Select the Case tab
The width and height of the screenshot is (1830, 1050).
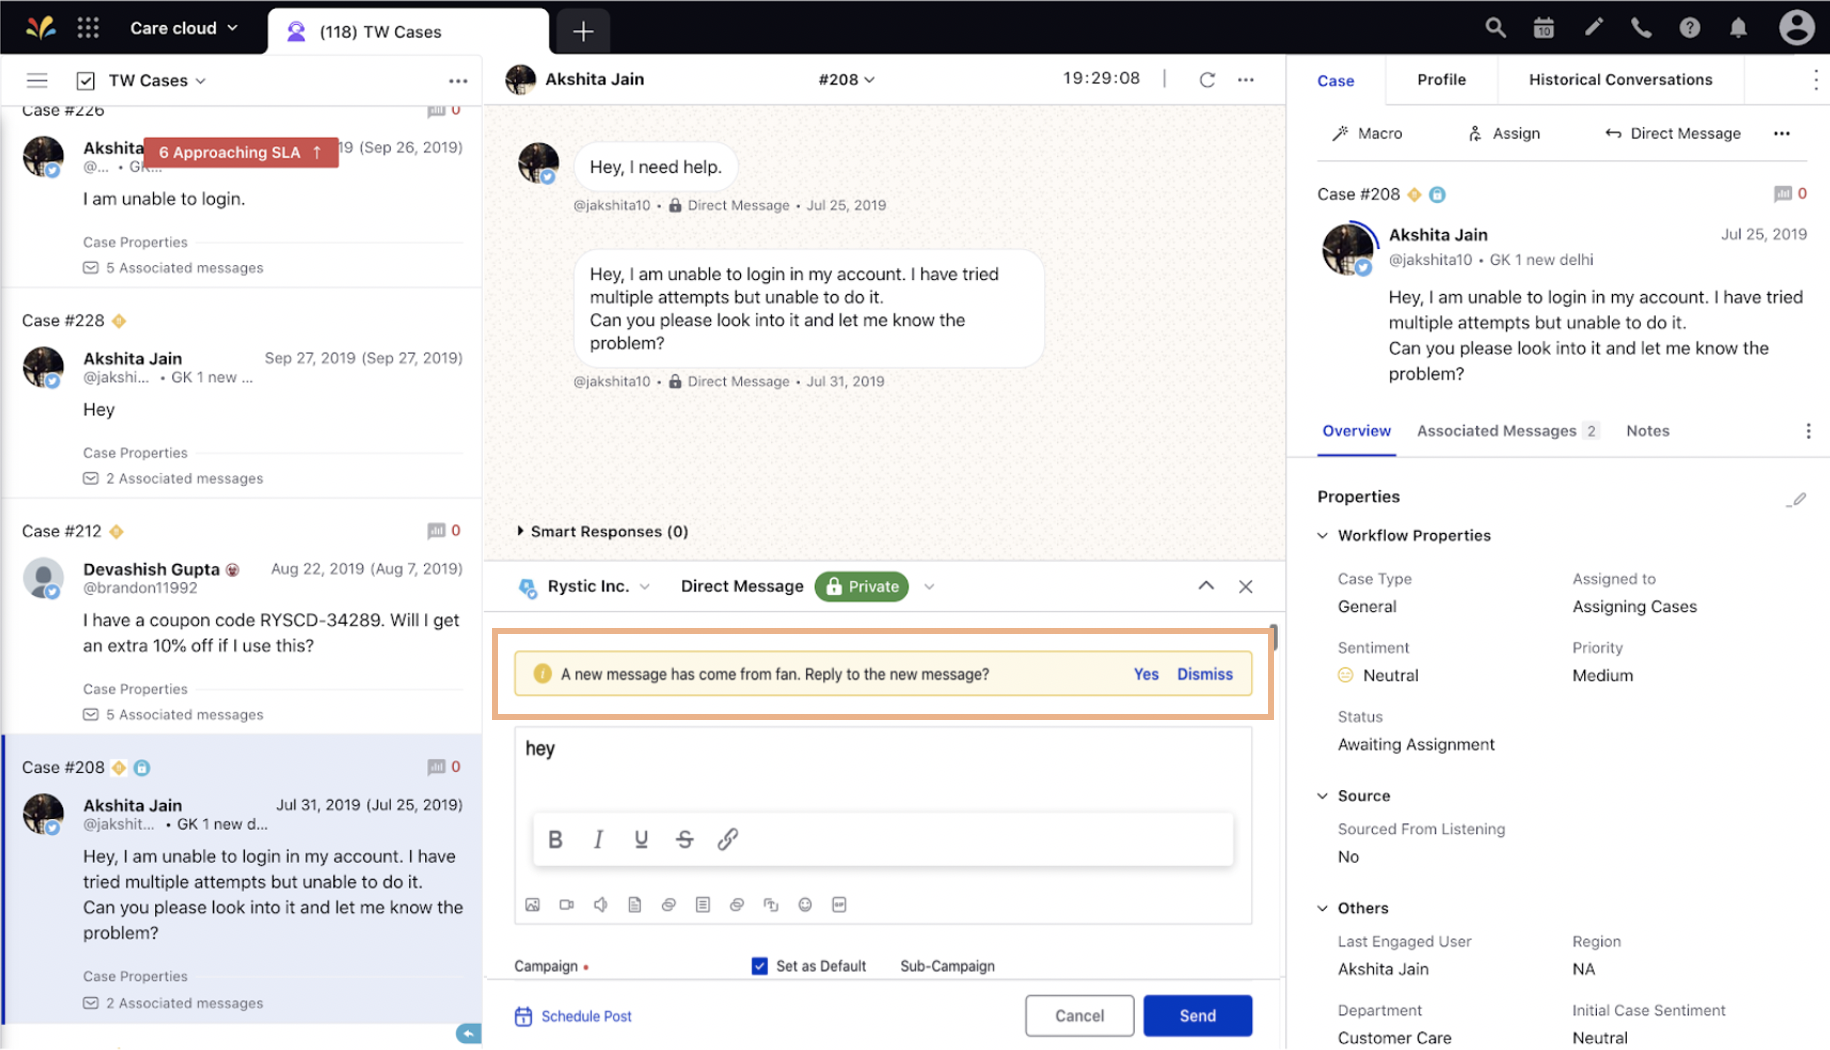tap(1335, 80)
